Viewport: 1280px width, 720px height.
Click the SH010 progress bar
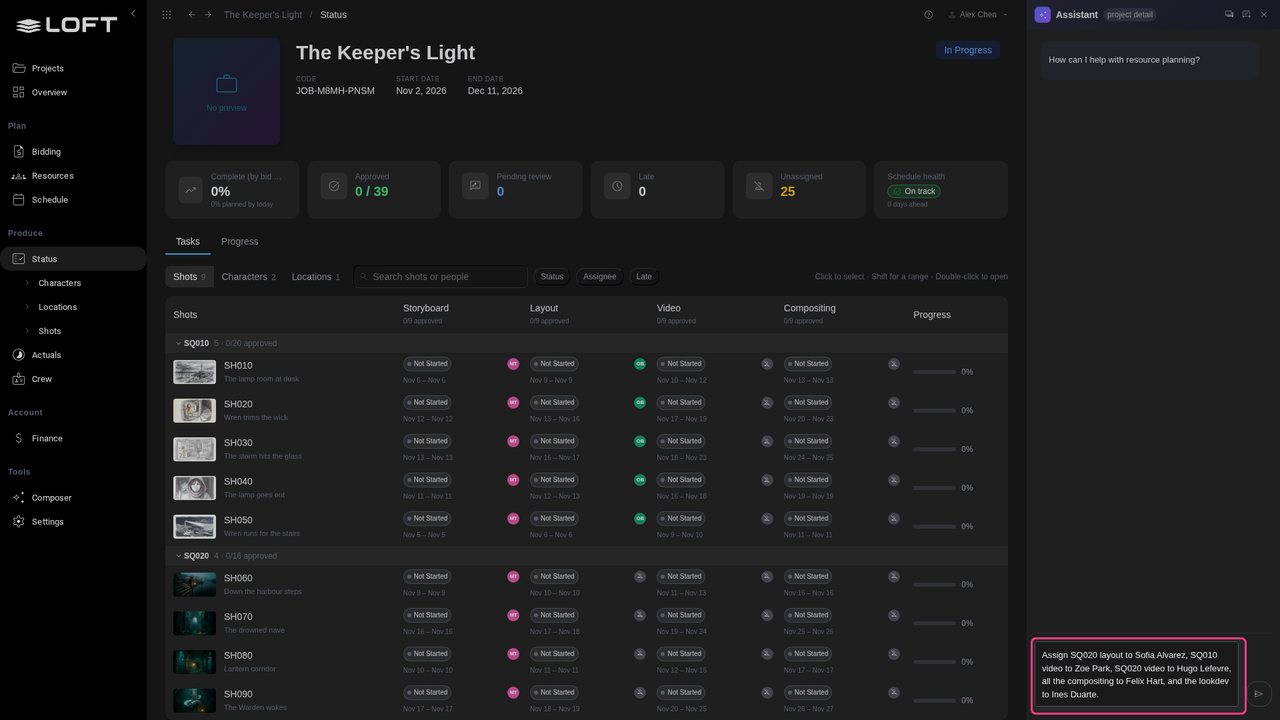click(935, 372)
